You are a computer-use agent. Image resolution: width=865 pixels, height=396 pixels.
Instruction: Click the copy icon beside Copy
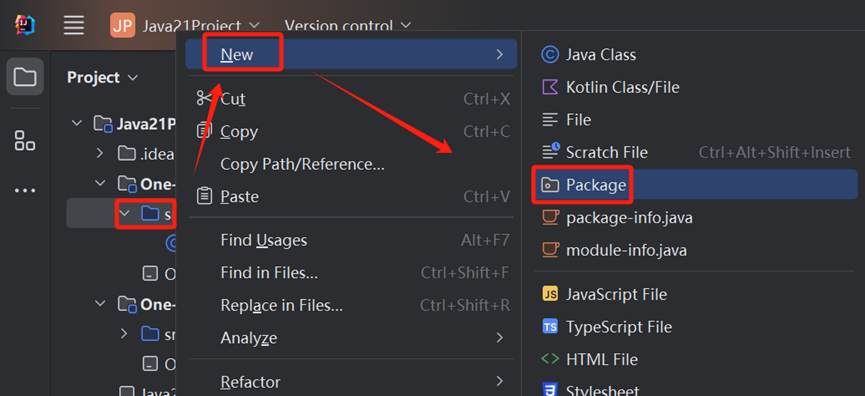(x=204, y=131)
